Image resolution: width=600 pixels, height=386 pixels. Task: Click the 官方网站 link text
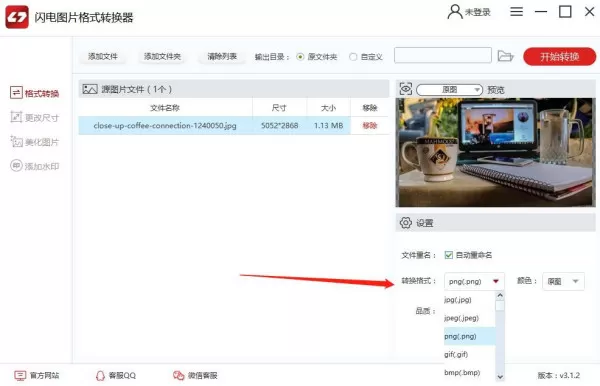click(x=44, y=376)
